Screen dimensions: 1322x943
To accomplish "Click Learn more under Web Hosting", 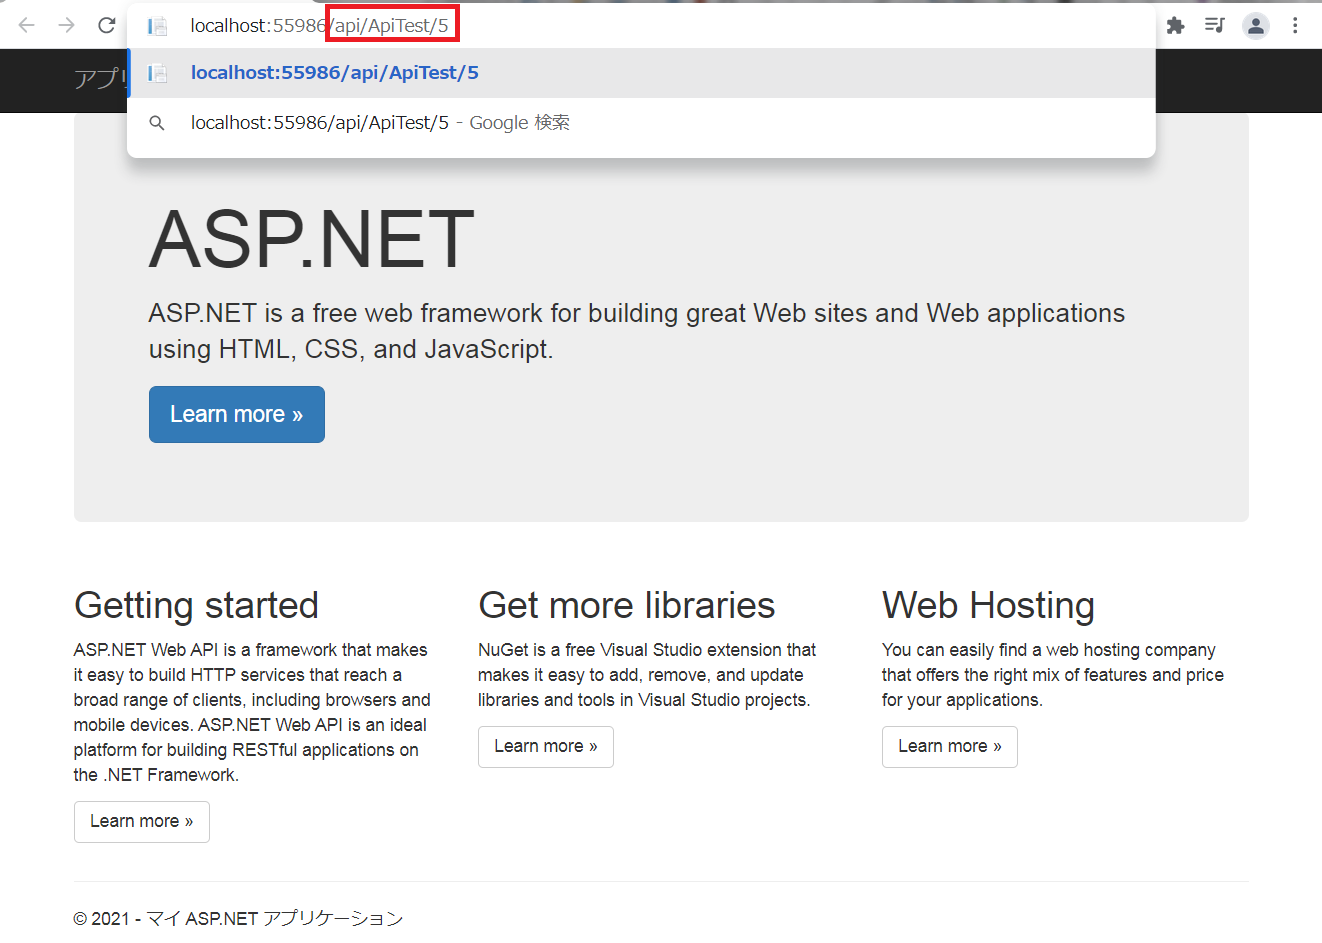I will point(949,746).
